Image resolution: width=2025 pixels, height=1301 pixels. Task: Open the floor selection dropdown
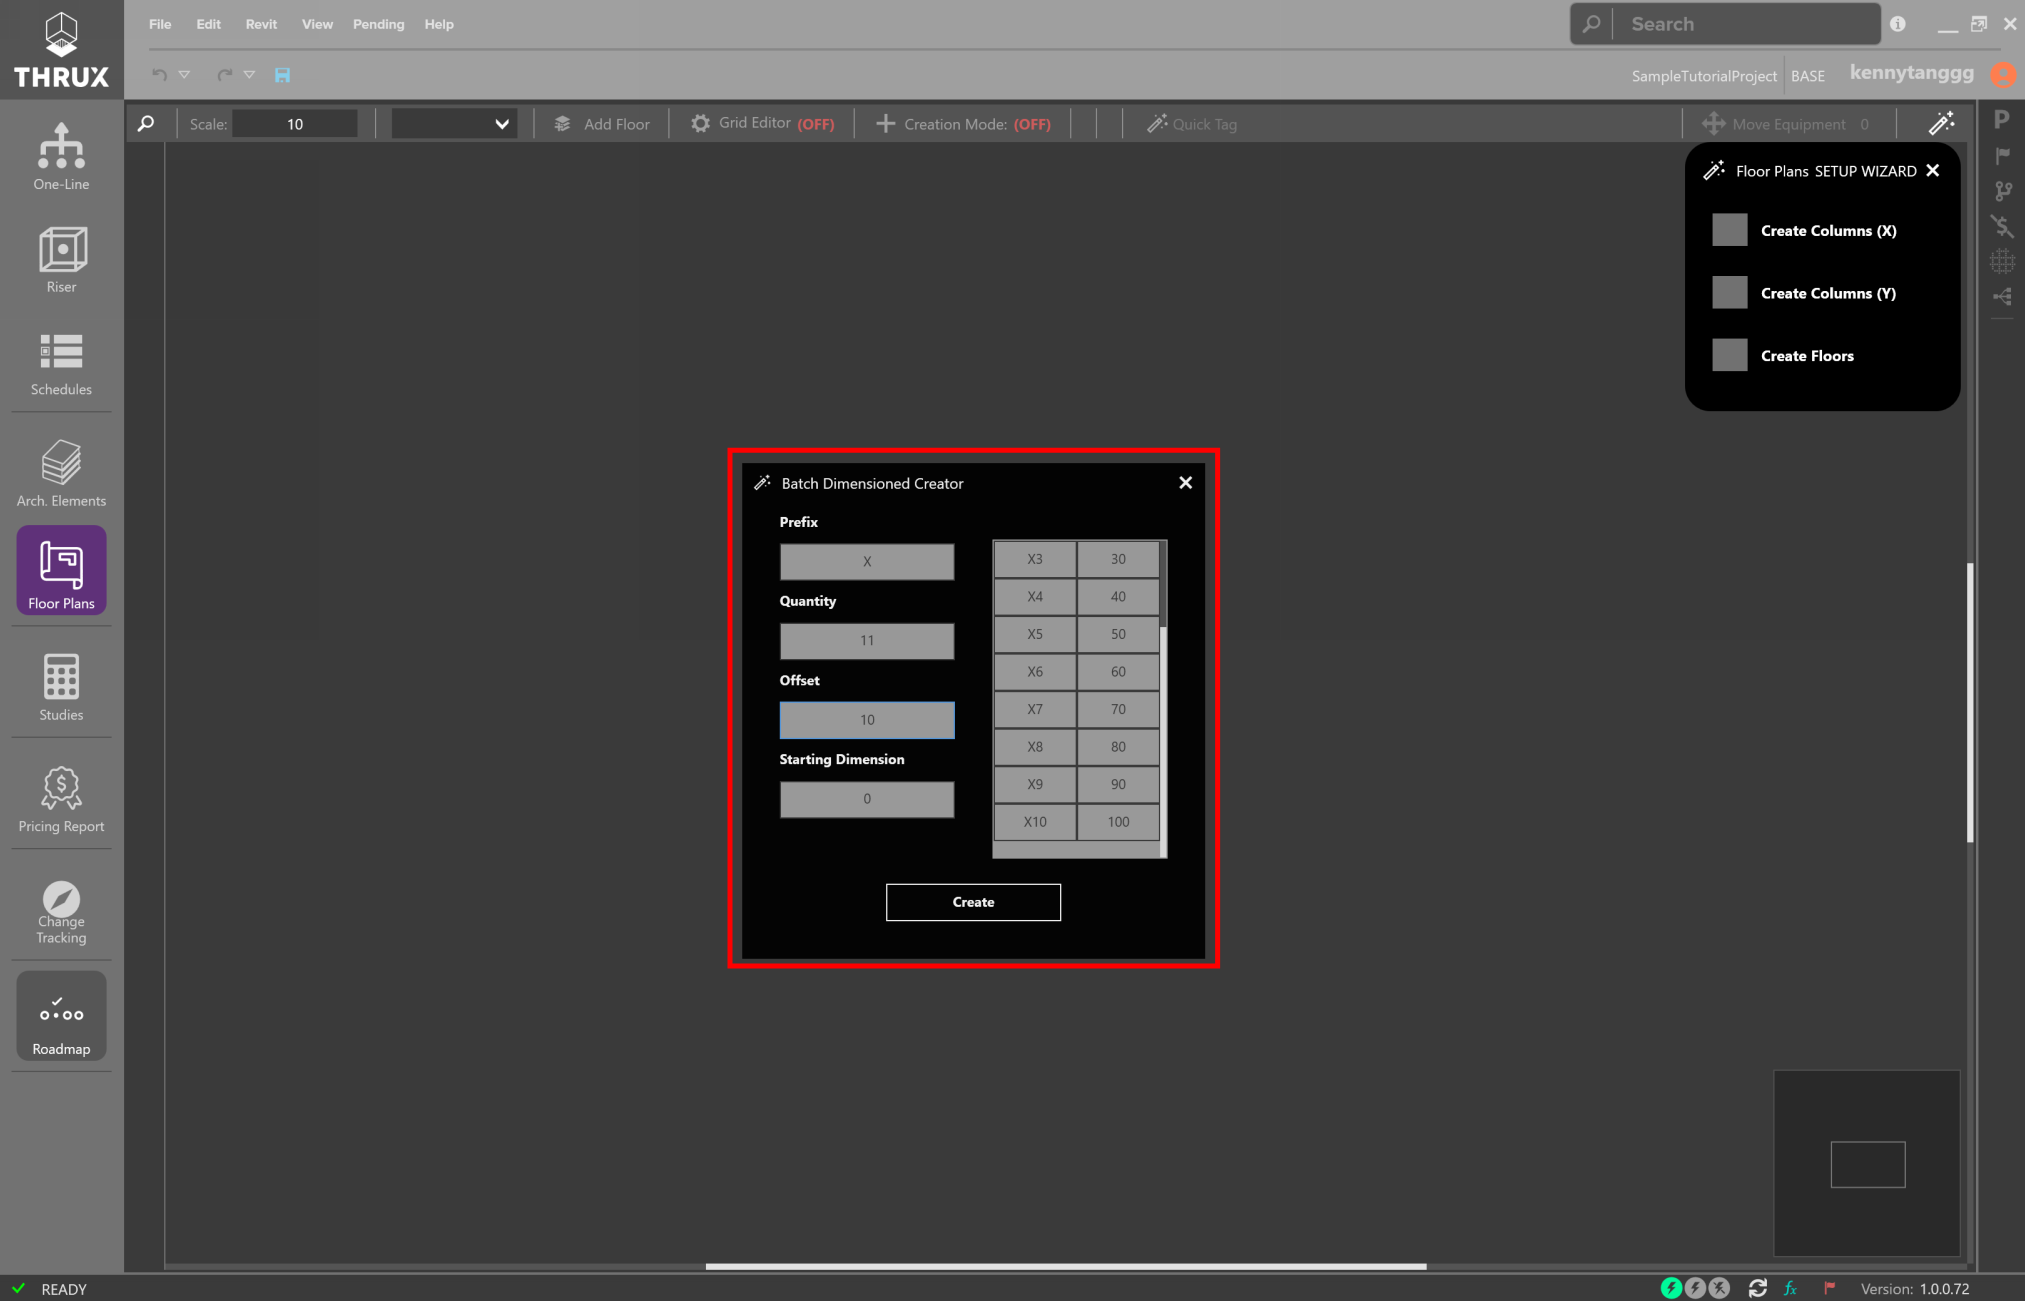pos(454,124)
